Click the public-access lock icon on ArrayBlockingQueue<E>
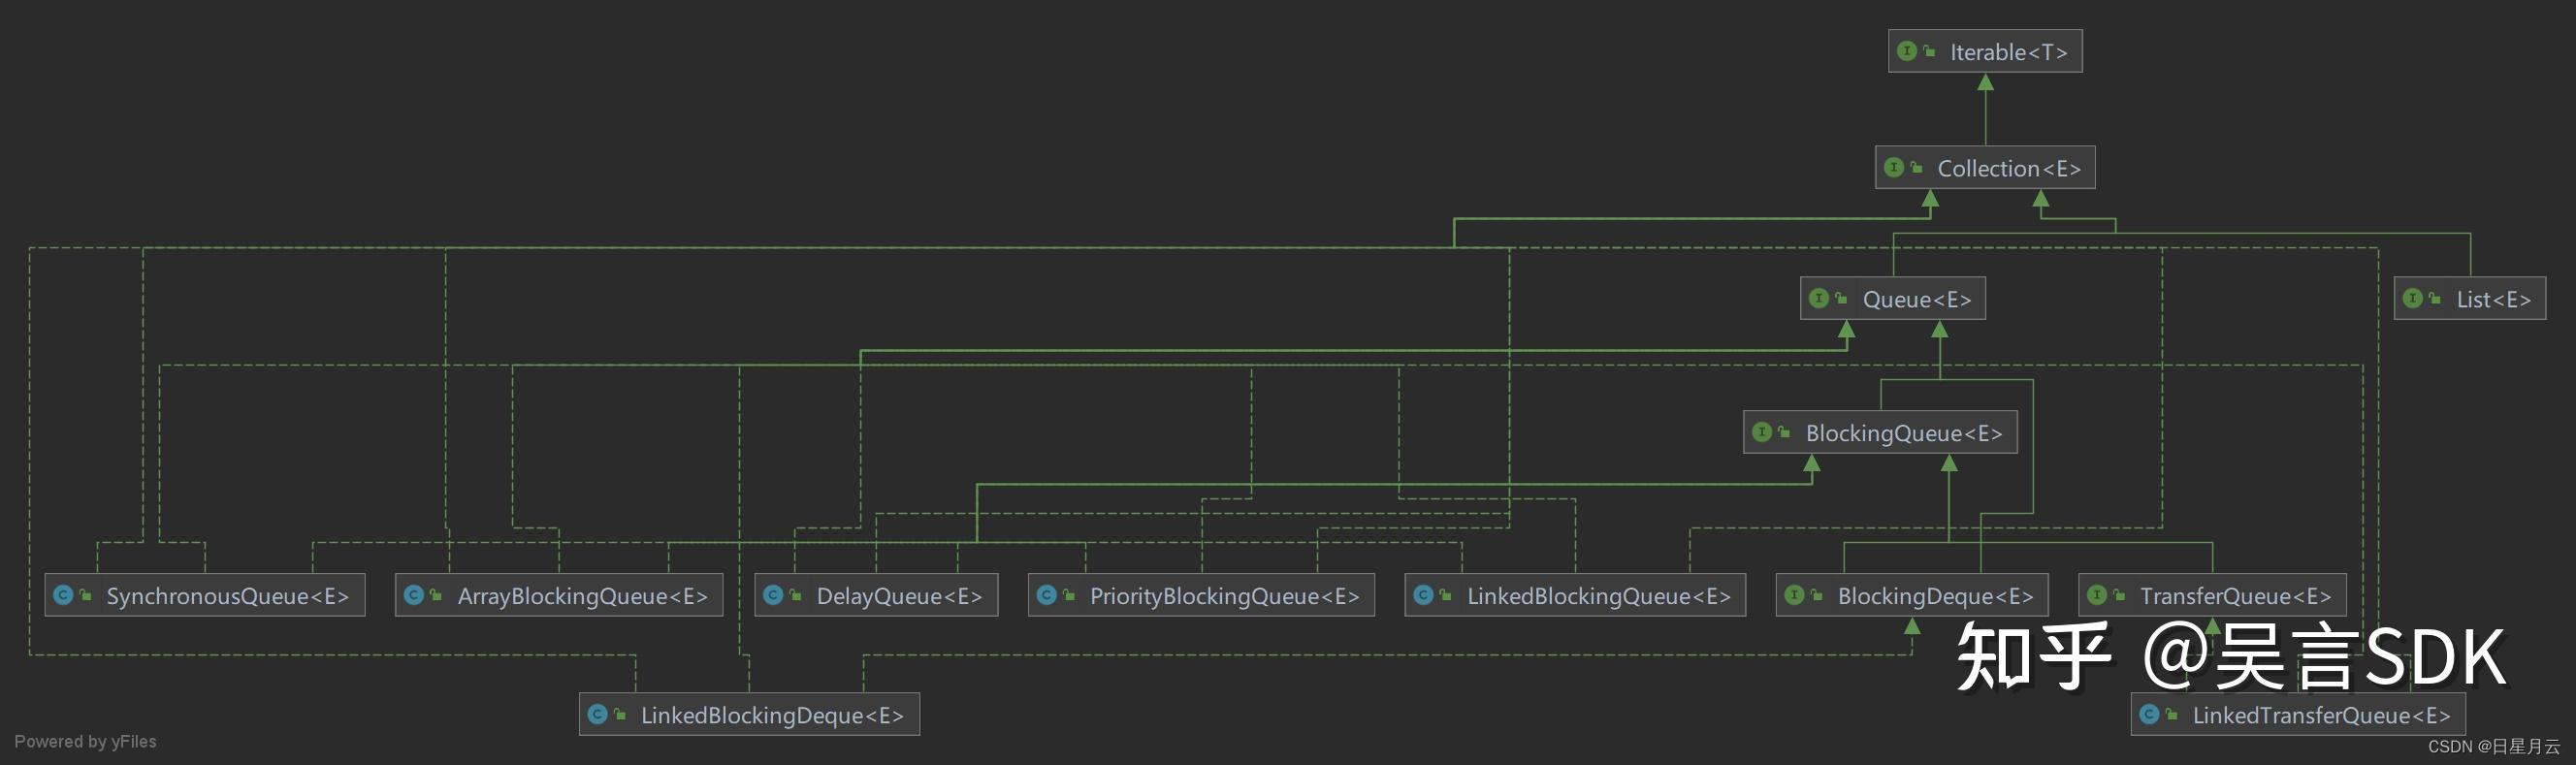2576x765 pixels. coord(436,595)
